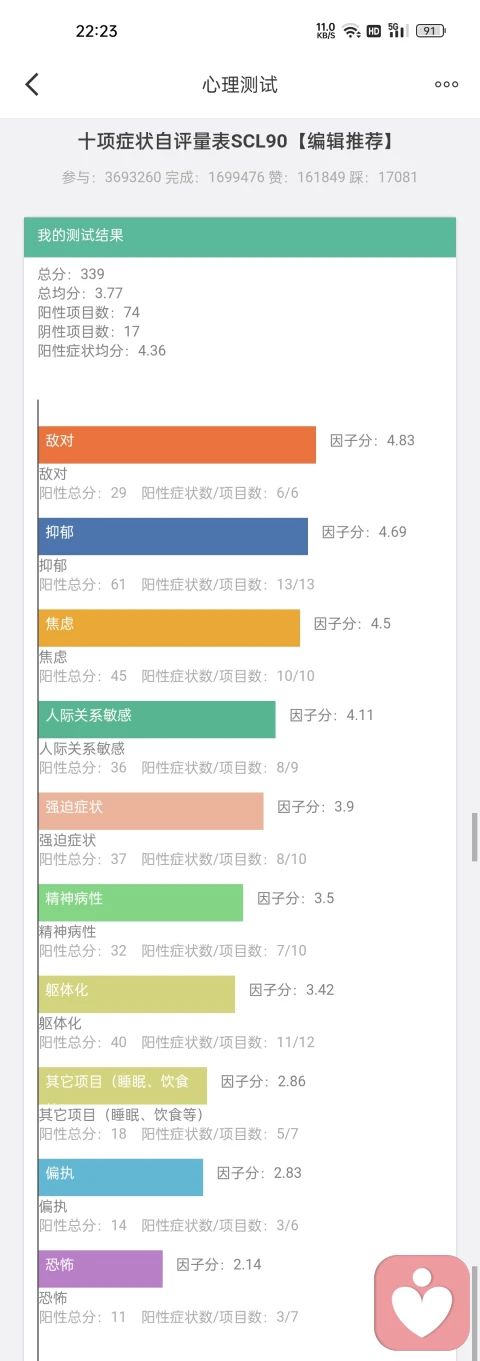480x1361 pixels.
Task: Tap the pink heart floating icon
Action: click(x=422, y=1303)
